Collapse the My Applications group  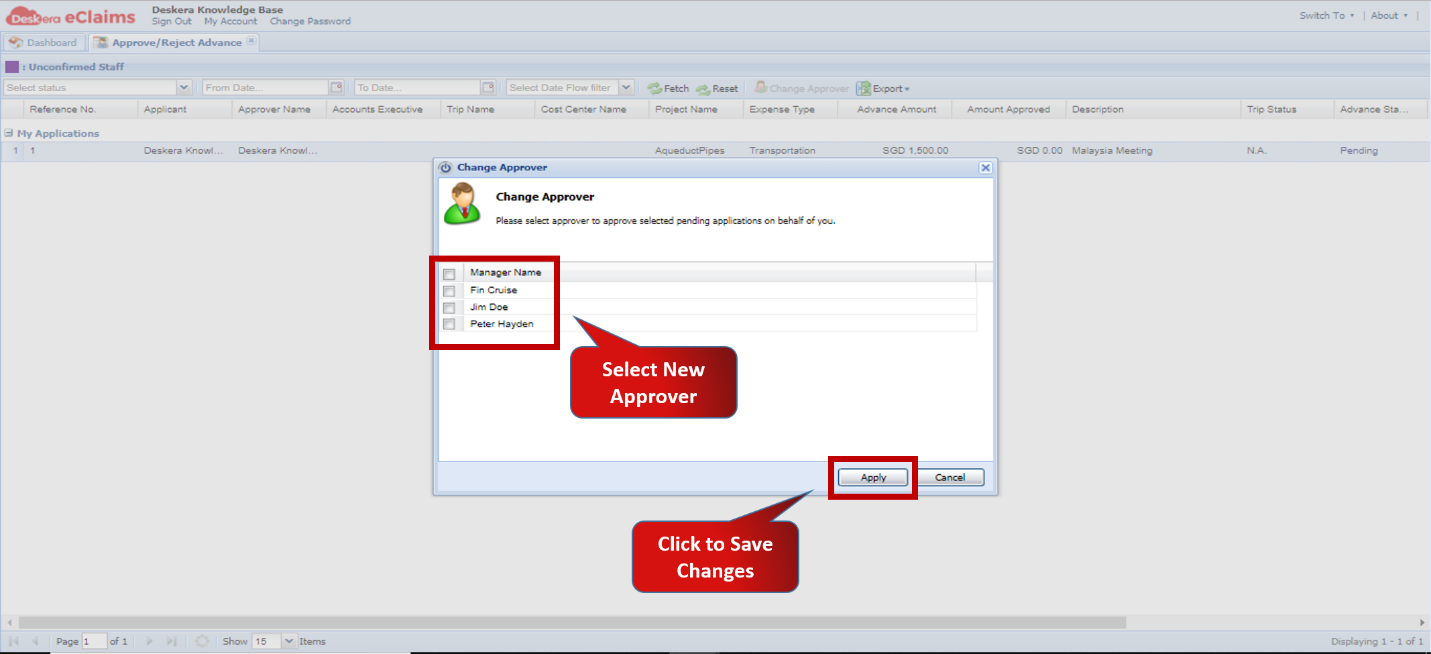pos(9,132)
